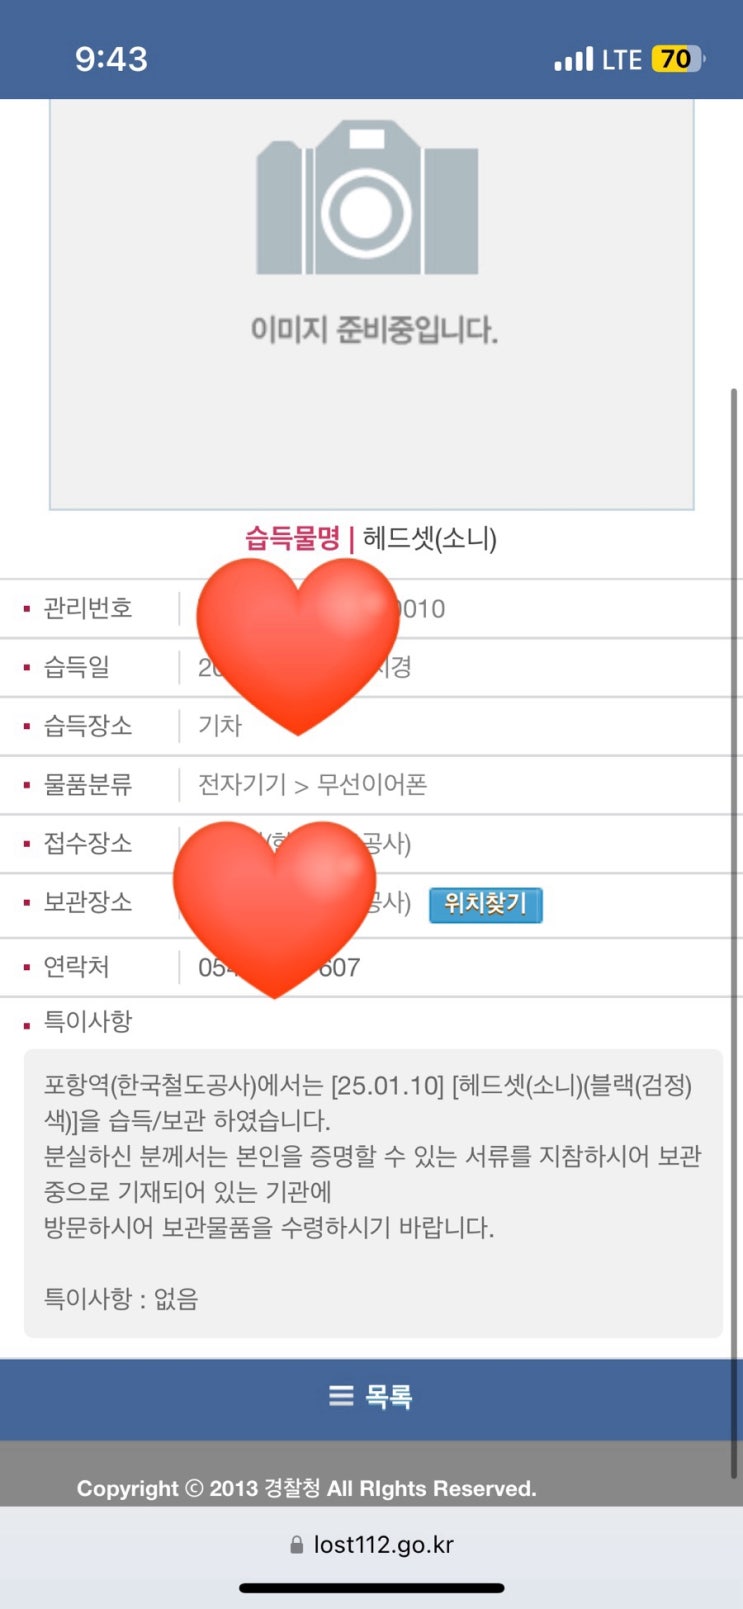Screen dimensions: 743x1609
Task: Tap the camera placeholder icon
Action: click(367, 199)
